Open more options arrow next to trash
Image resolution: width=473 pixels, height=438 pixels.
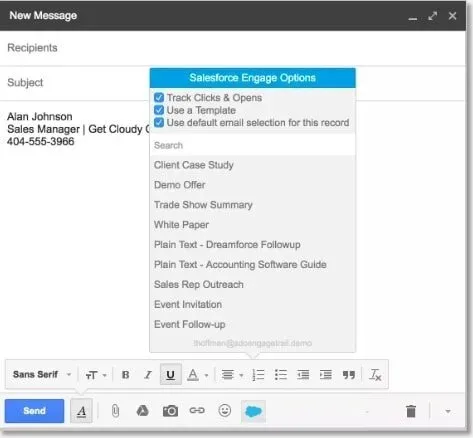(x=448, y=411)
